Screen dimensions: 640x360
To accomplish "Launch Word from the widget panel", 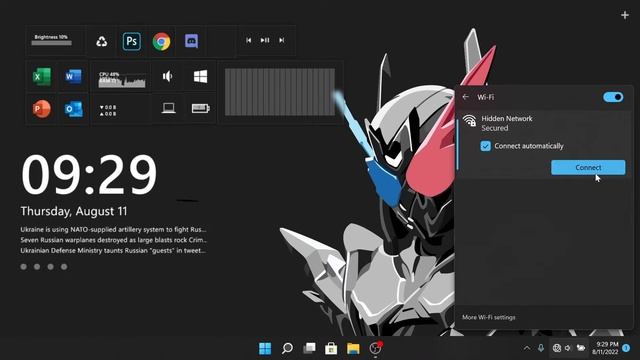I will (73, 76).
